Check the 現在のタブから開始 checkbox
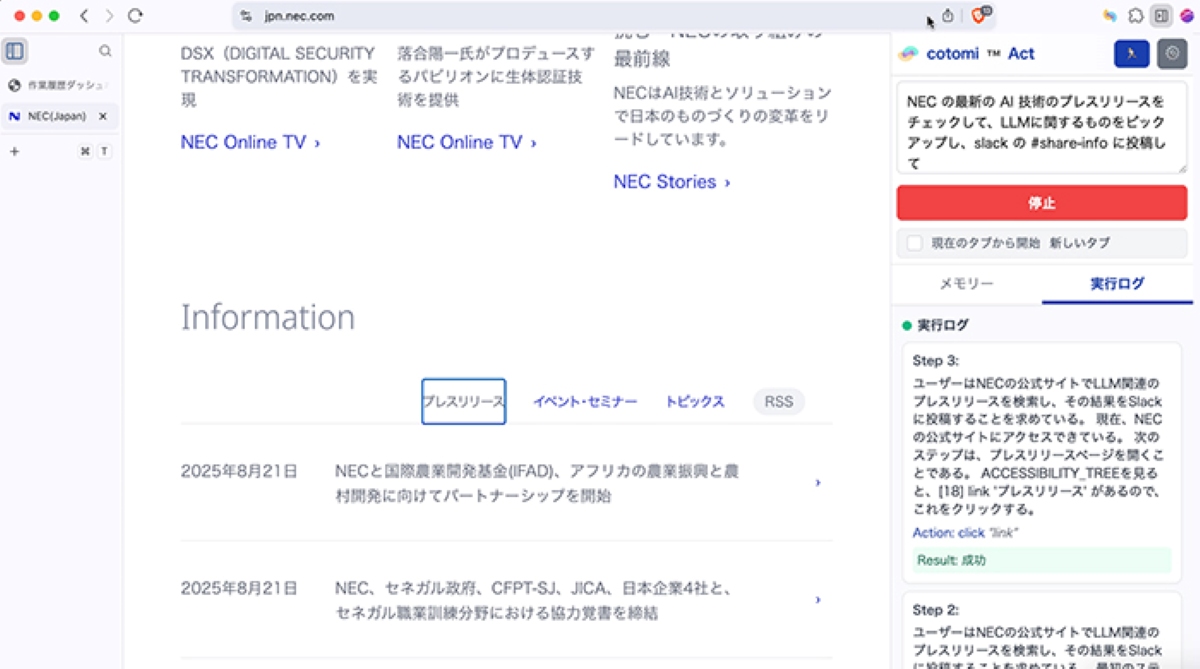The height and width of the screenshot is (669, 1200). click(914, 243)
